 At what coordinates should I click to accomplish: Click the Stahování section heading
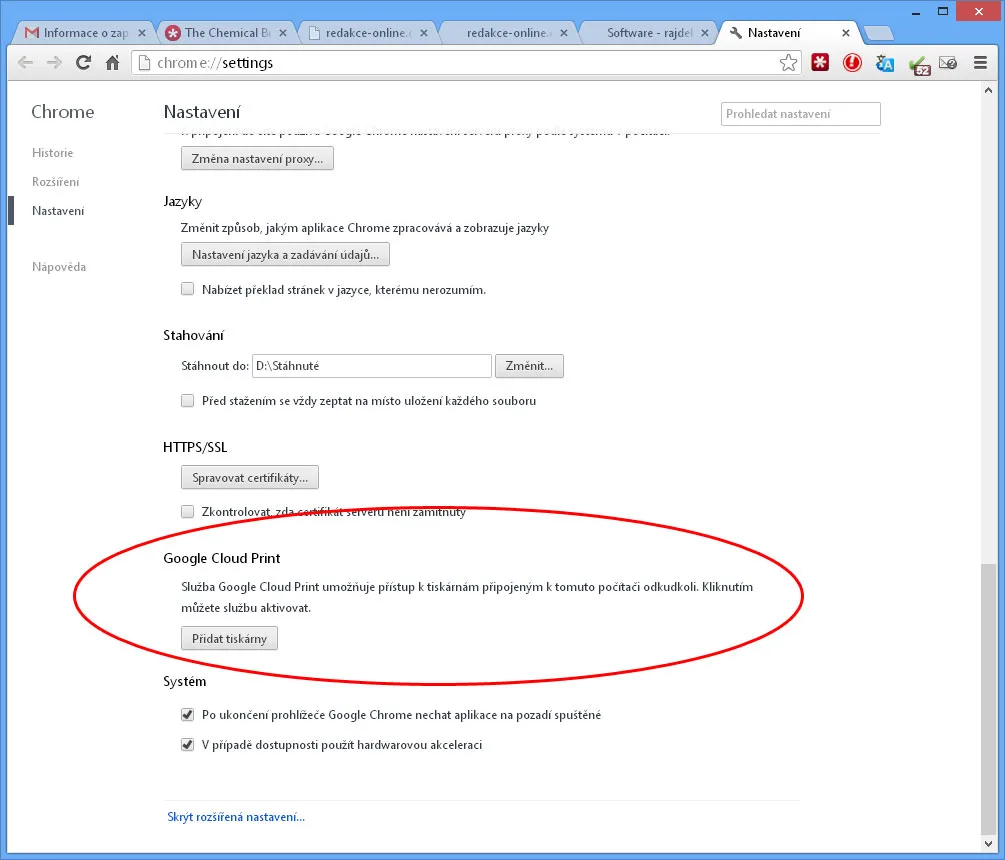tap(194, 335)
